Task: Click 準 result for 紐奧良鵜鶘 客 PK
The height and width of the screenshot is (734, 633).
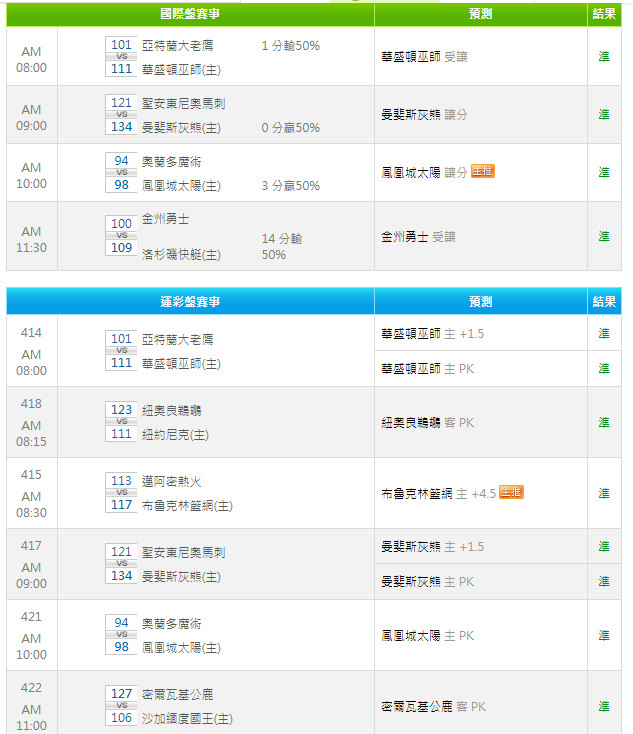Action: tap(604, 422)
